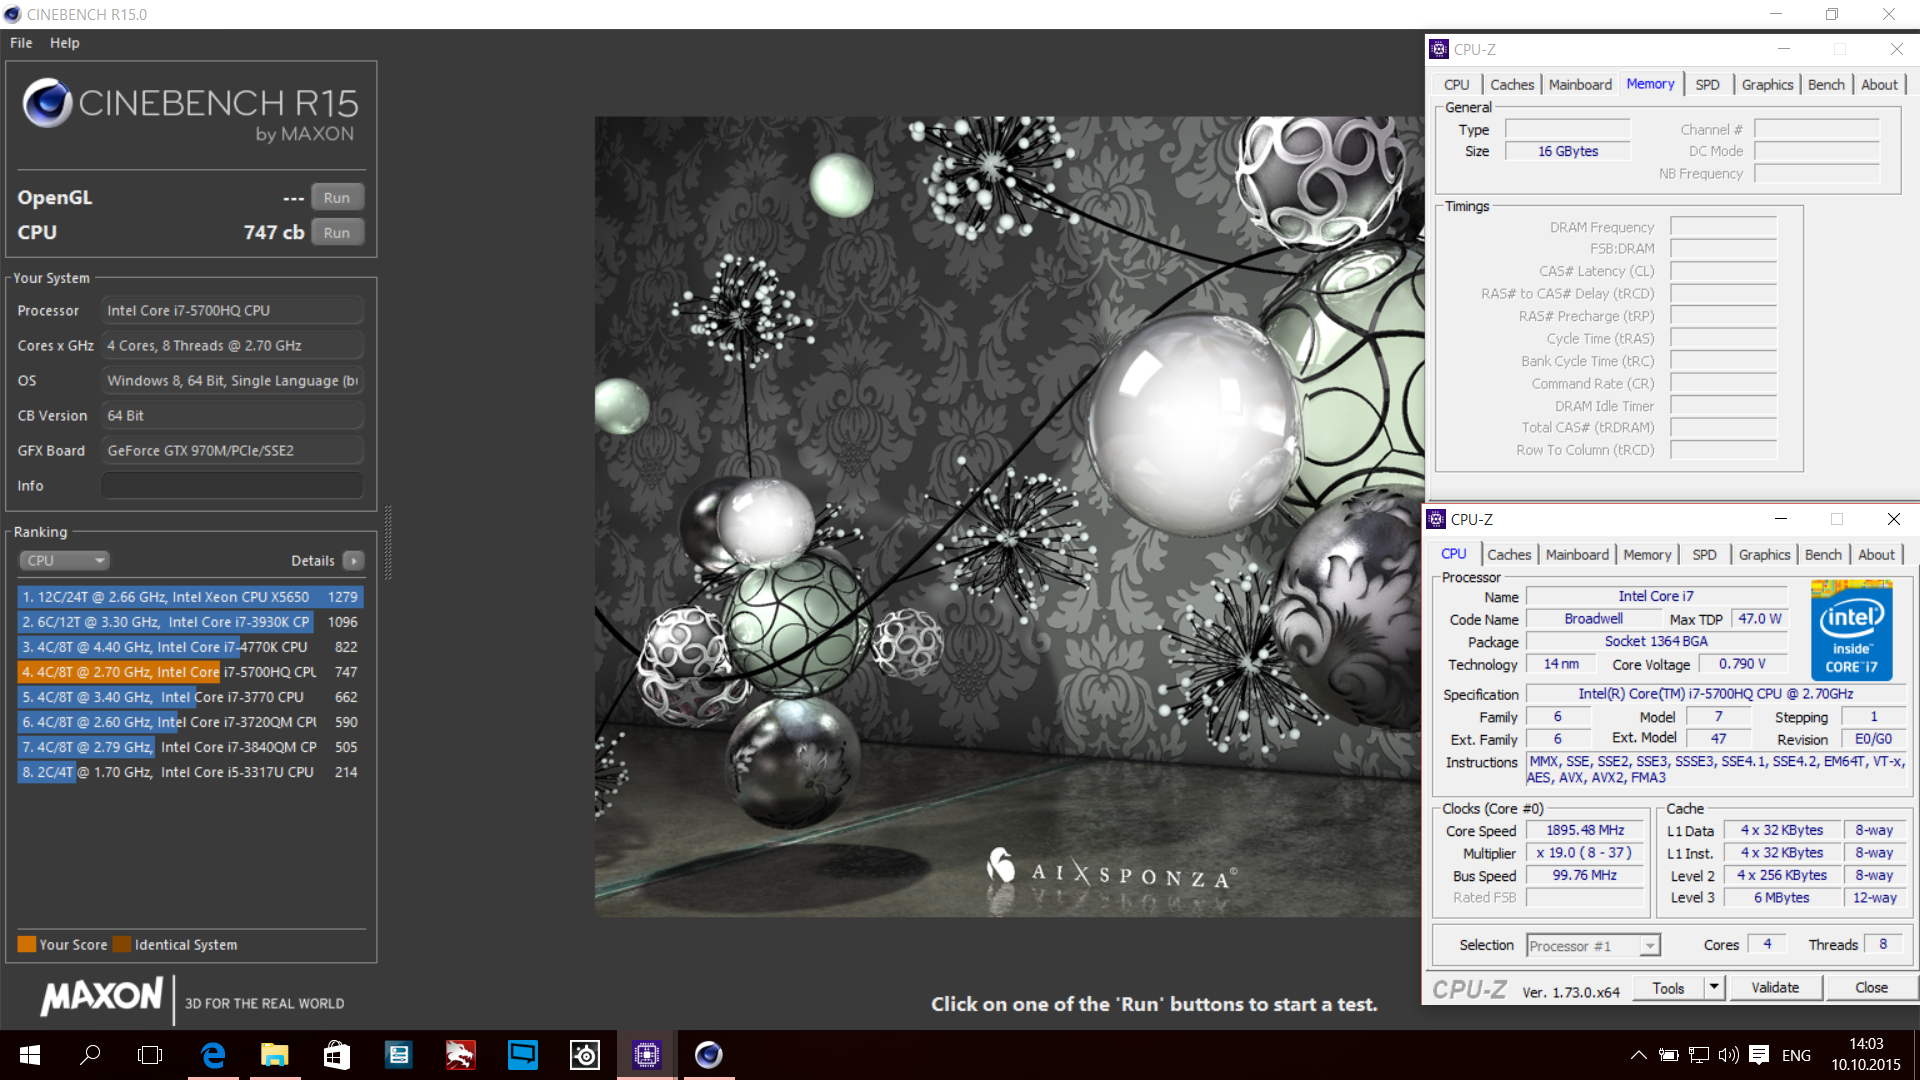Screen dimensions: 1920x1080
Task: Open Task View on the taskbar
Action: [x=150, y=1055]
